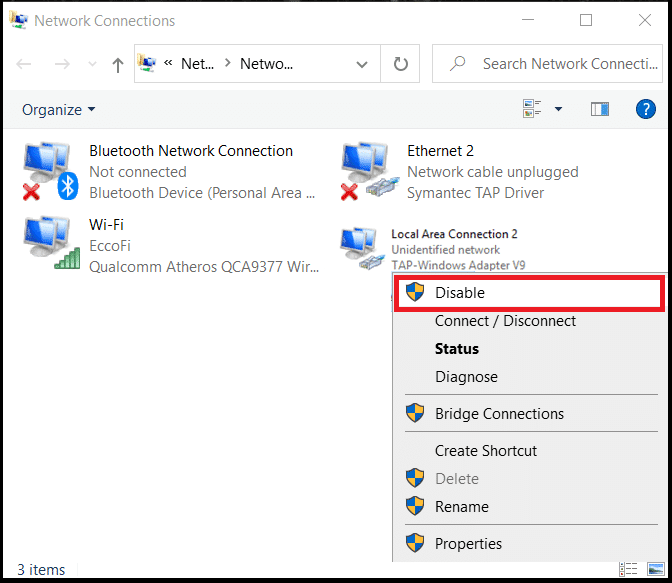Click the 'TAP-Windows Adapter V9' text

[458, 265]
